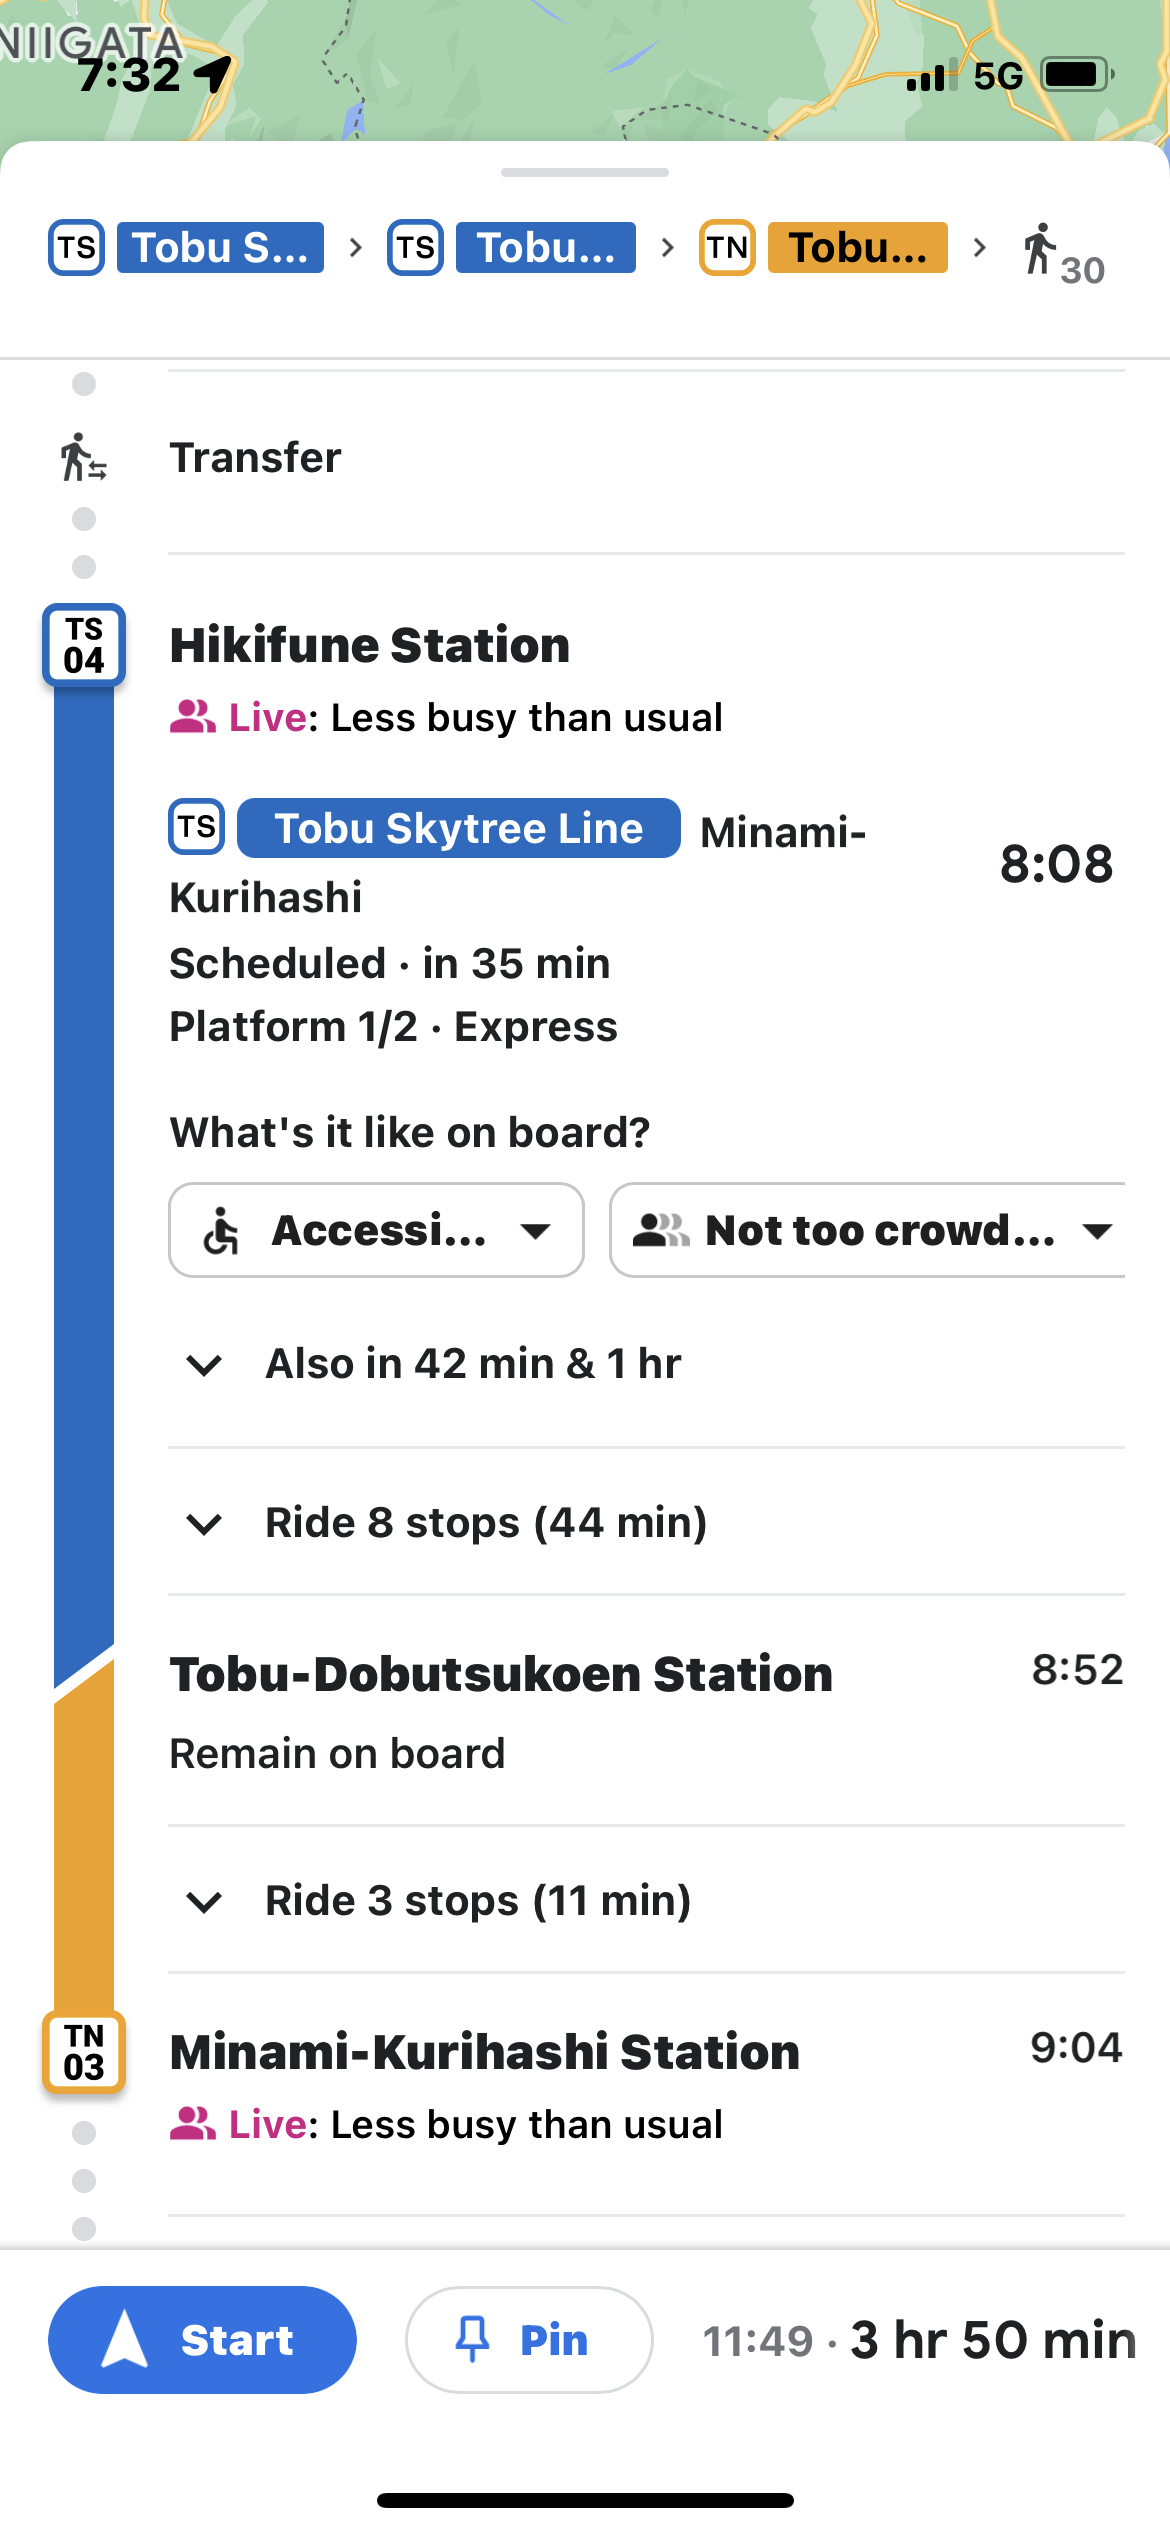This screenshot has width=1170, height=2532.
Task: Tap the Hikifune live busyness people icon
Action: (192, 717)
